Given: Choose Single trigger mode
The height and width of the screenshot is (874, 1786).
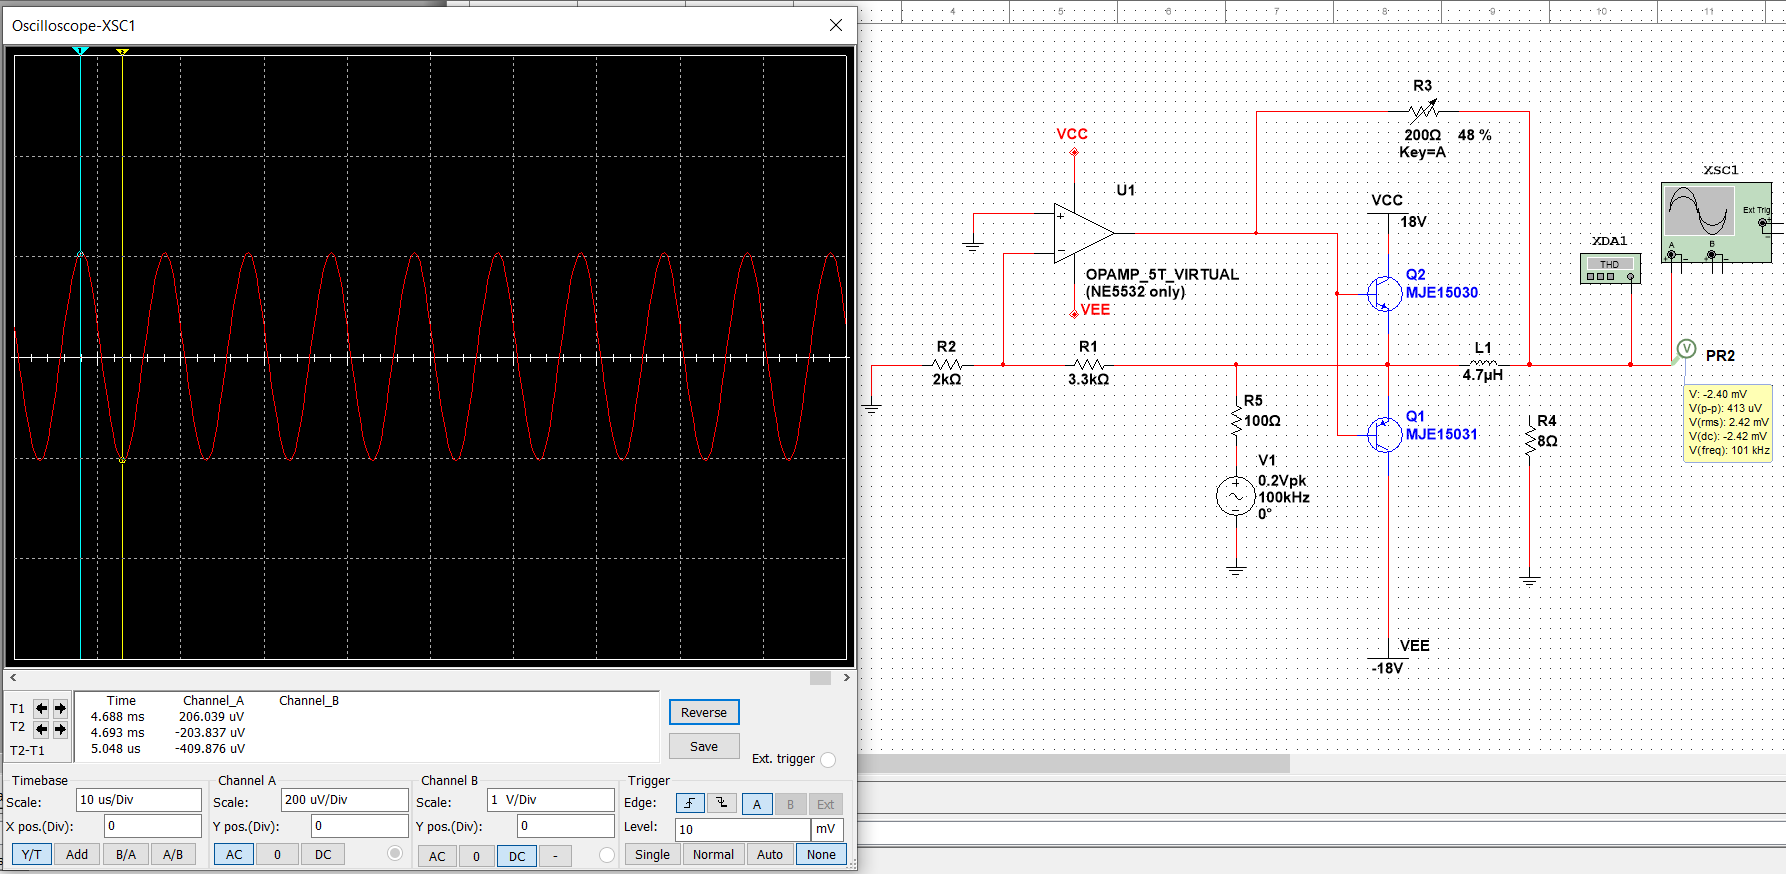Looking at the screenshot, I should point(652,855).
